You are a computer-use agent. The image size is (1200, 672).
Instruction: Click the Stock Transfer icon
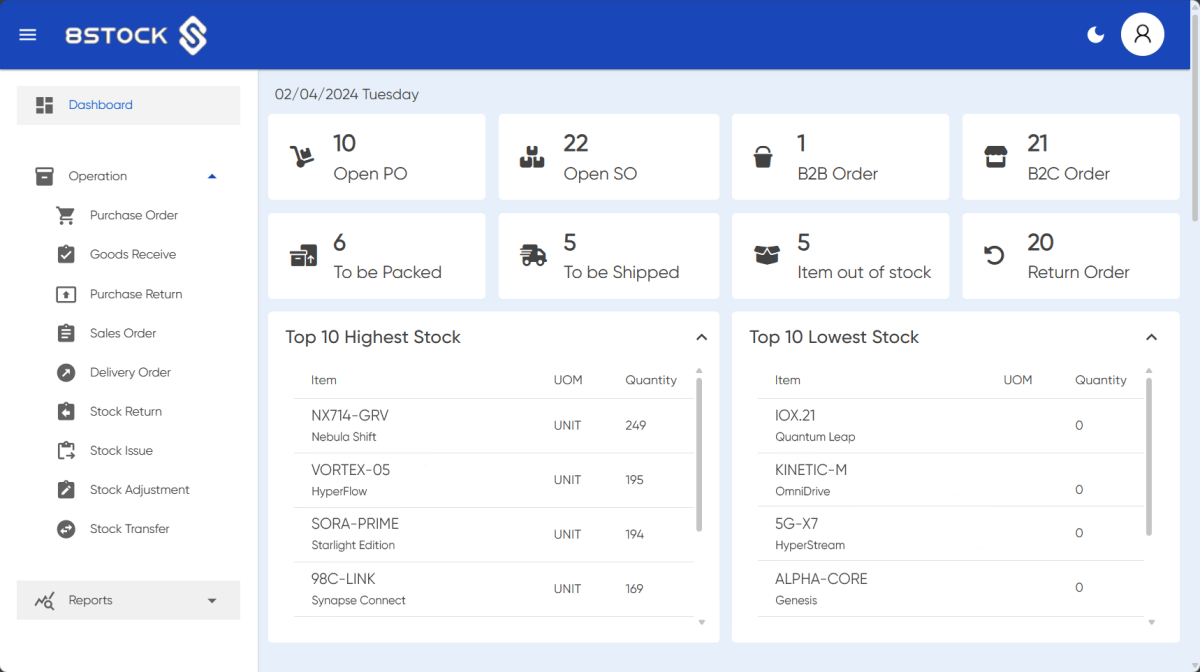(x=64, y=528)
